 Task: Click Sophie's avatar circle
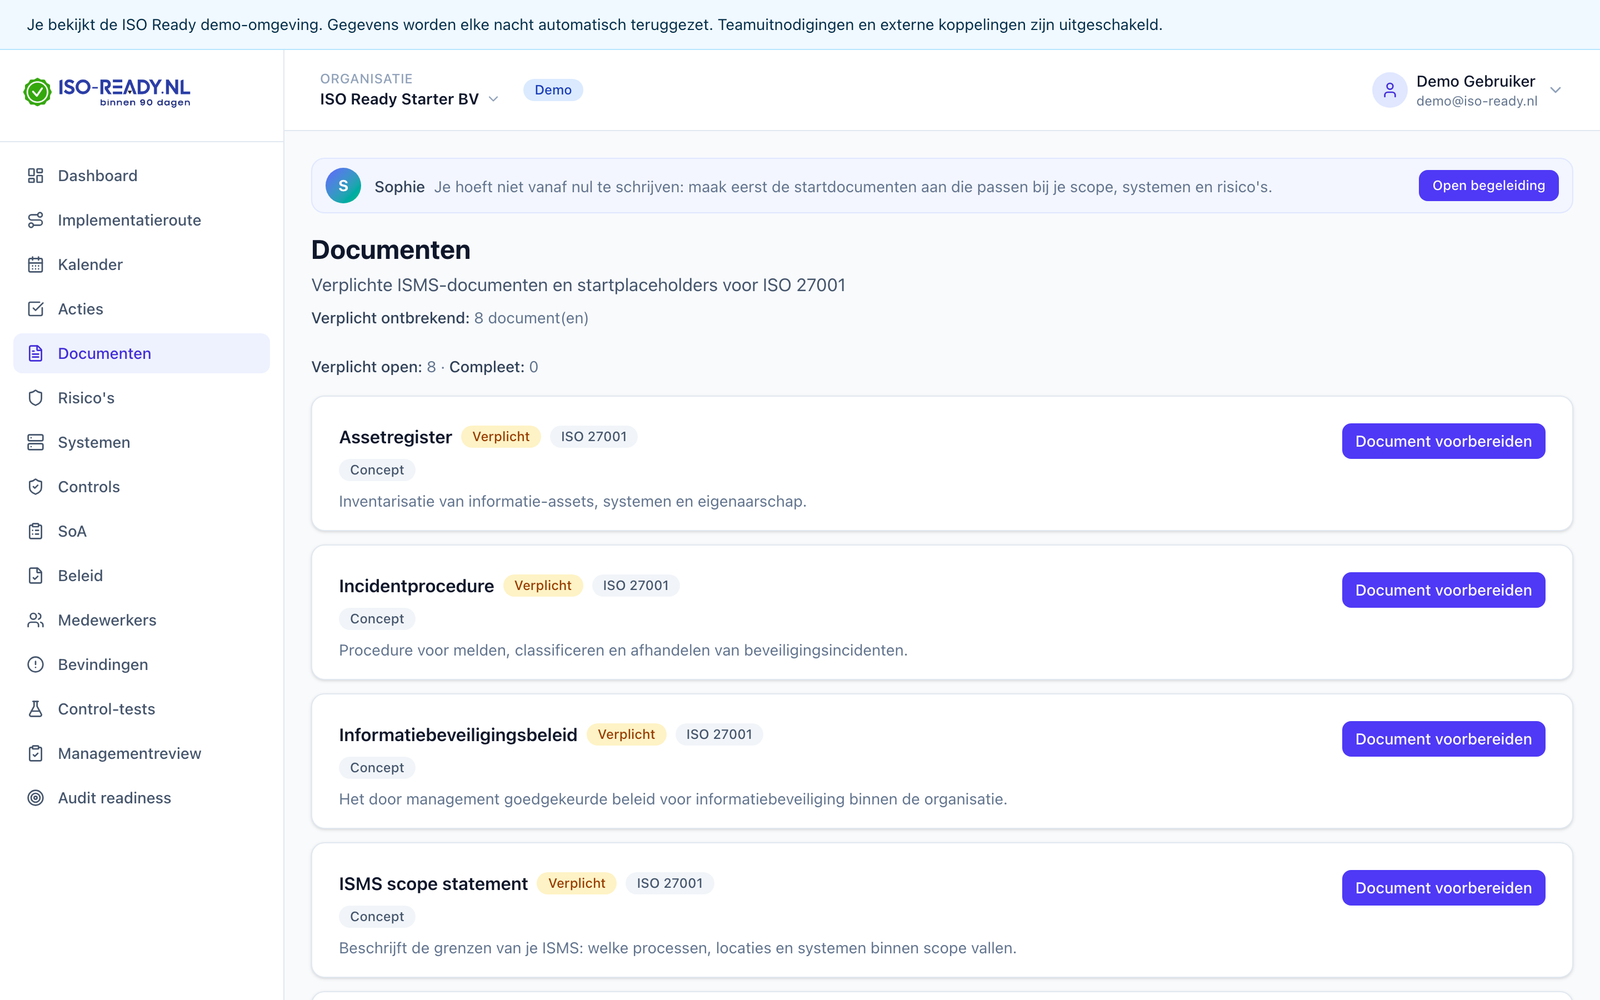pos(343,186)
